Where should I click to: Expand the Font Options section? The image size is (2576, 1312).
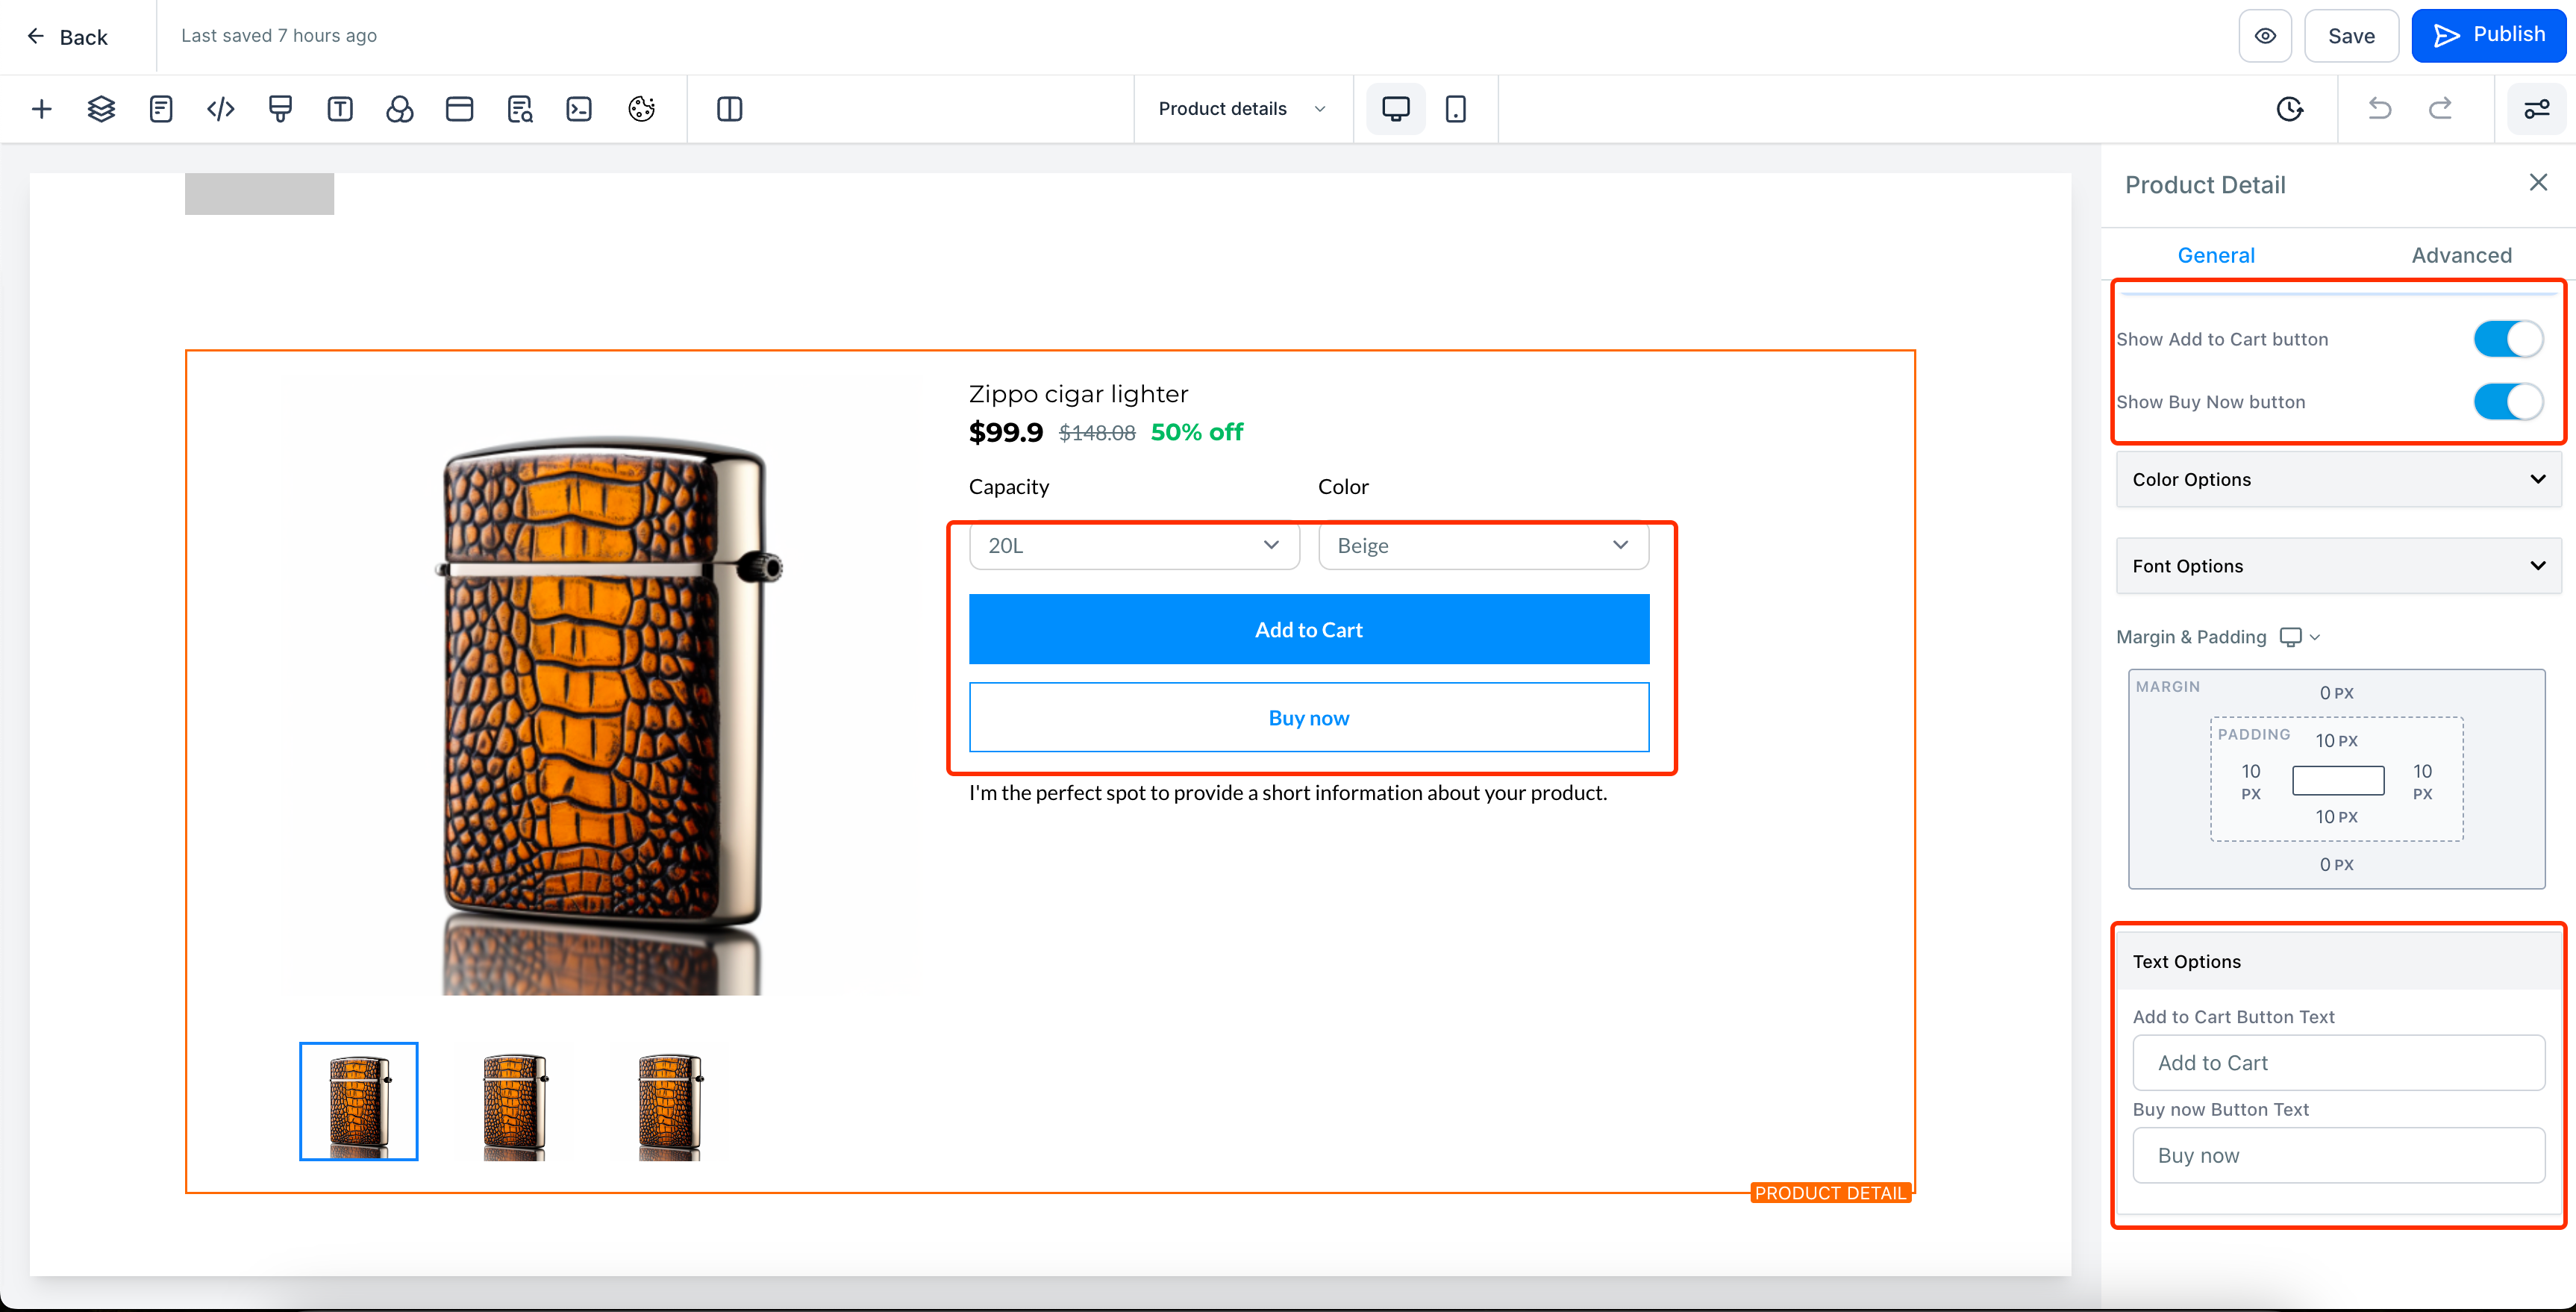pyautogui.click(x=2338, y=566)
